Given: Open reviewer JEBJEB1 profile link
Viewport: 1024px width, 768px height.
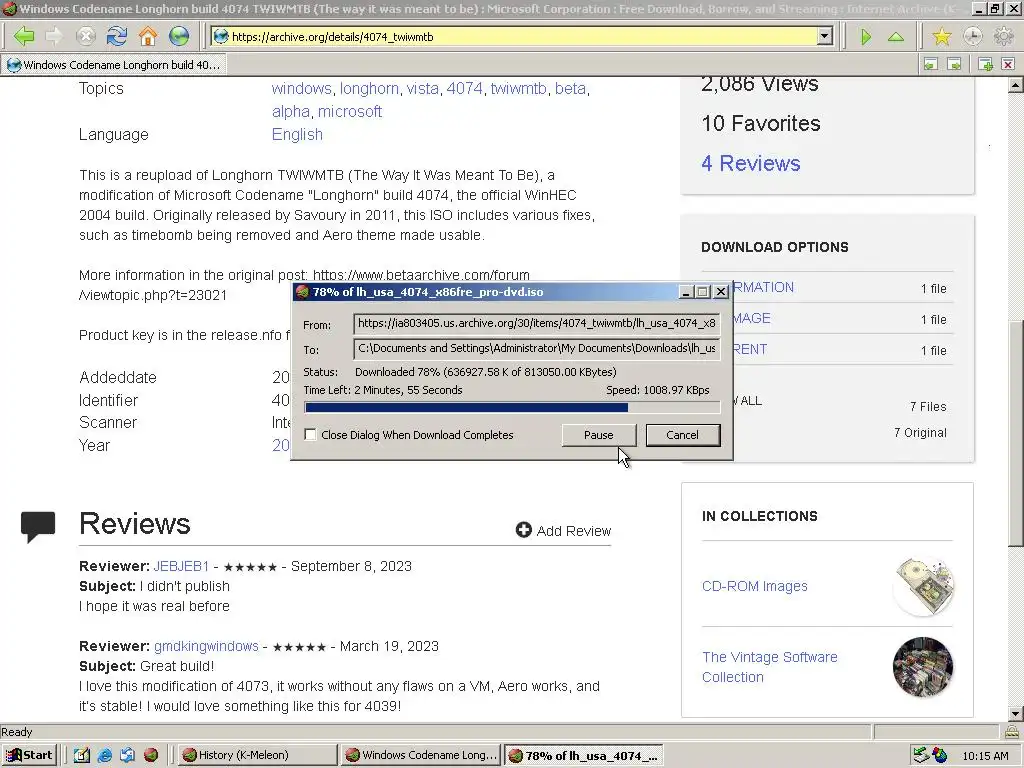Looking at the screenshot, I should coord(182,566).
